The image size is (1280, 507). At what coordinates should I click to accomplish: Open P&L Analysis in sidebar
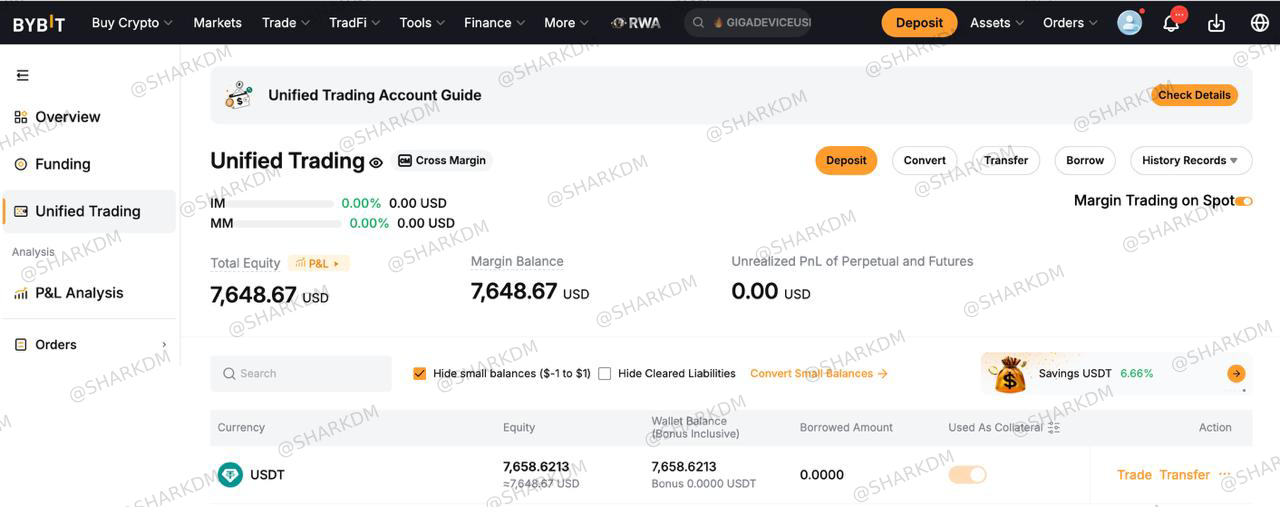[x=89, y=293]
